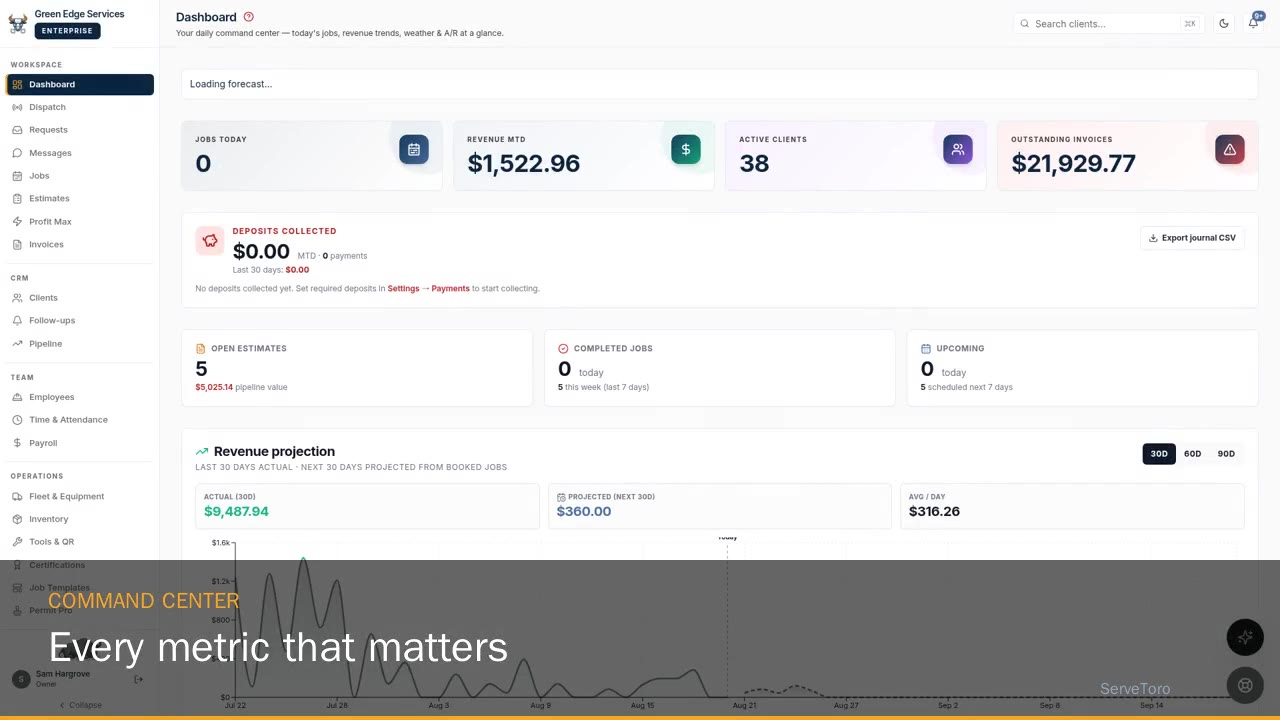Open Dispatch in the sidebar
Image resolution: width=1280 pixels, height=720 pixels.
pos(80,107)
